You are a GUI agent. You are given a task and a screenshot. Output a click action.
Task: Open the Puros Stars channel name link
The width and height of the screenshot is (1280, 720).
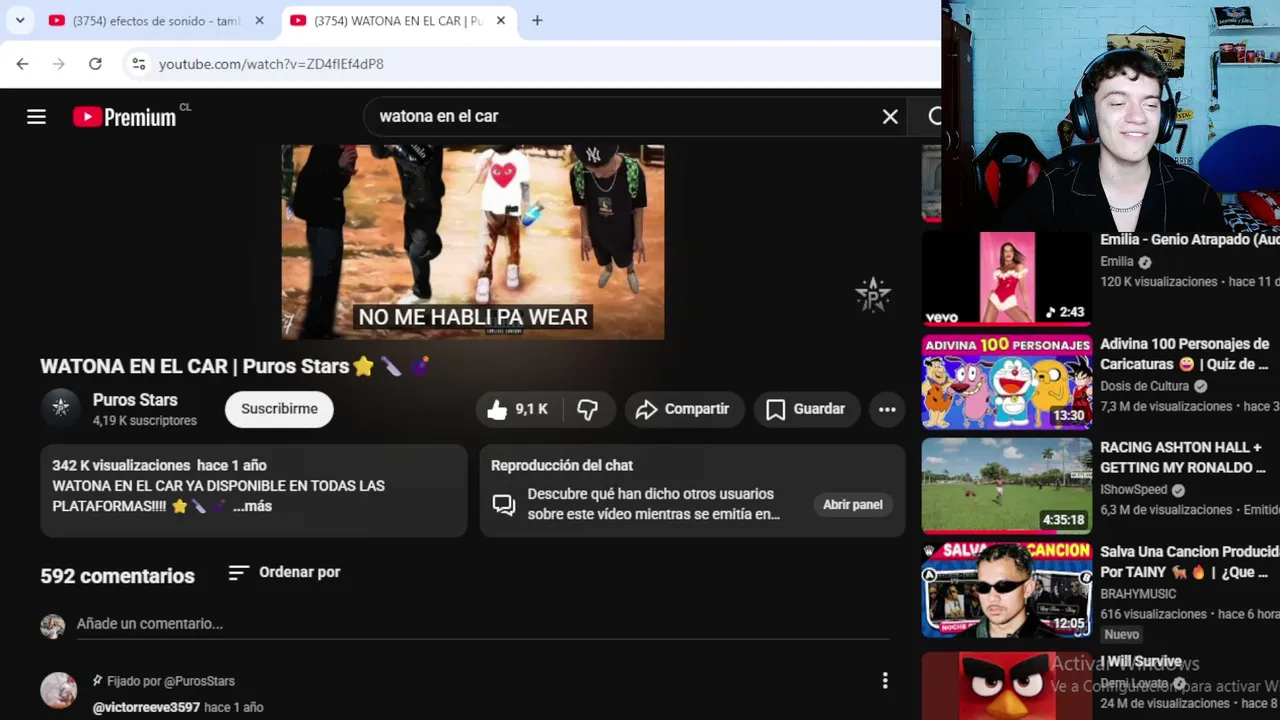(x=135, y=400)
